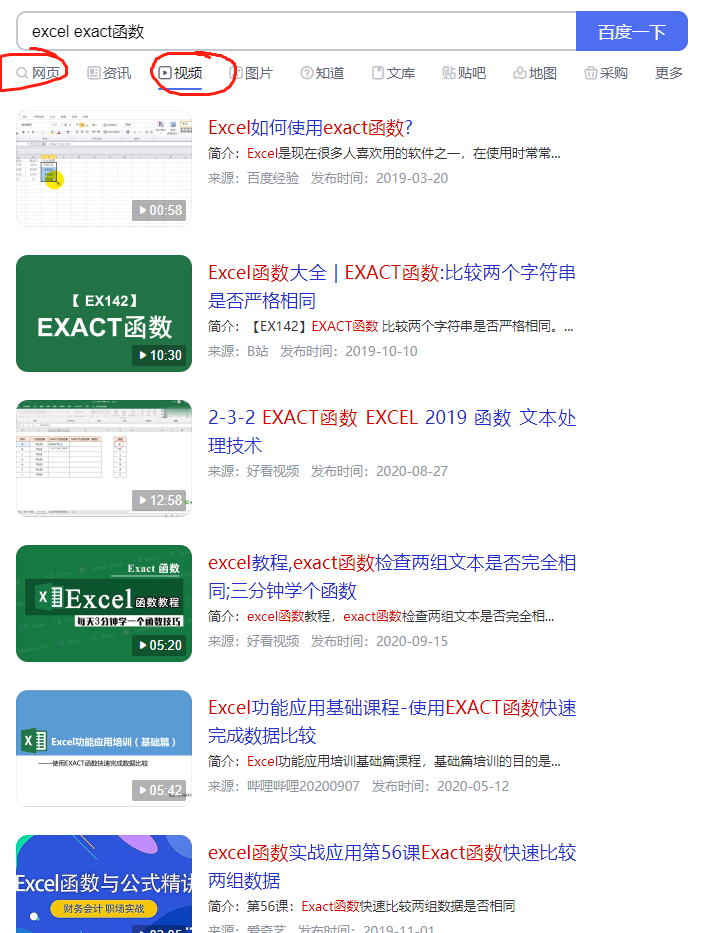Open link excel教程,exact函数检查两组文本是否完全相同

point(391,577)
